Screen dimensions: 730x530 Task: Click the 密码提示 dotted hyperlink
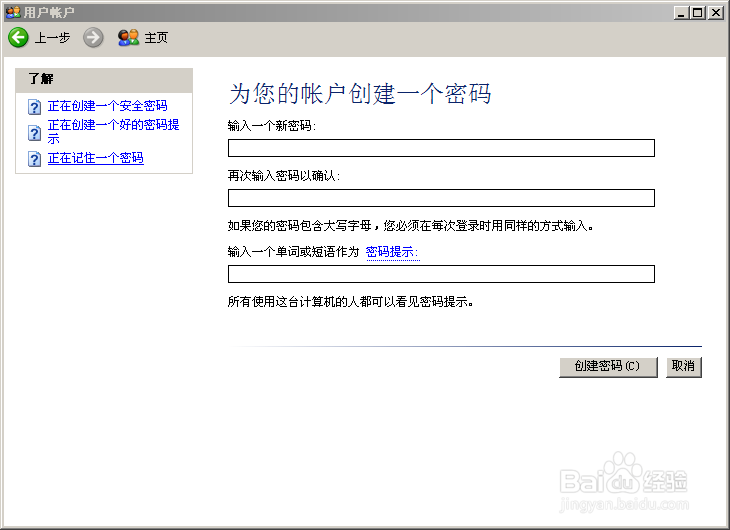392,252
